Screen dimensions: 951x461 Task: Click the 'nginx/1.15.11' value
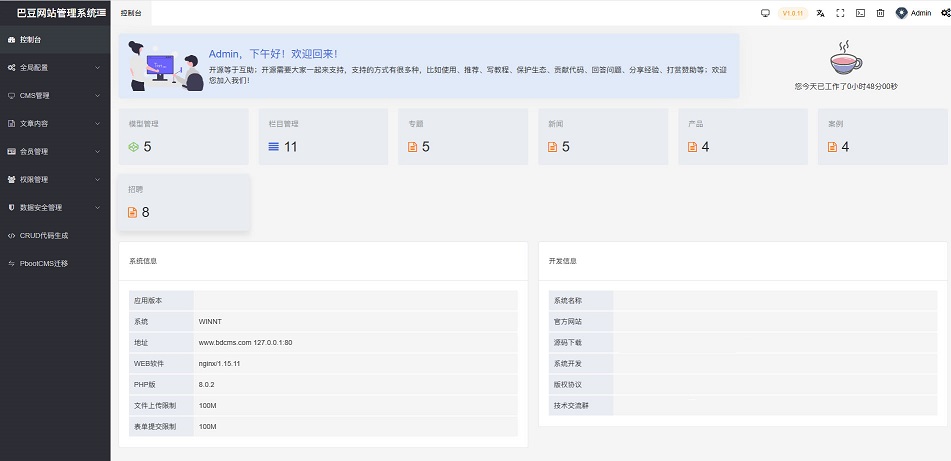pos(219,364)
